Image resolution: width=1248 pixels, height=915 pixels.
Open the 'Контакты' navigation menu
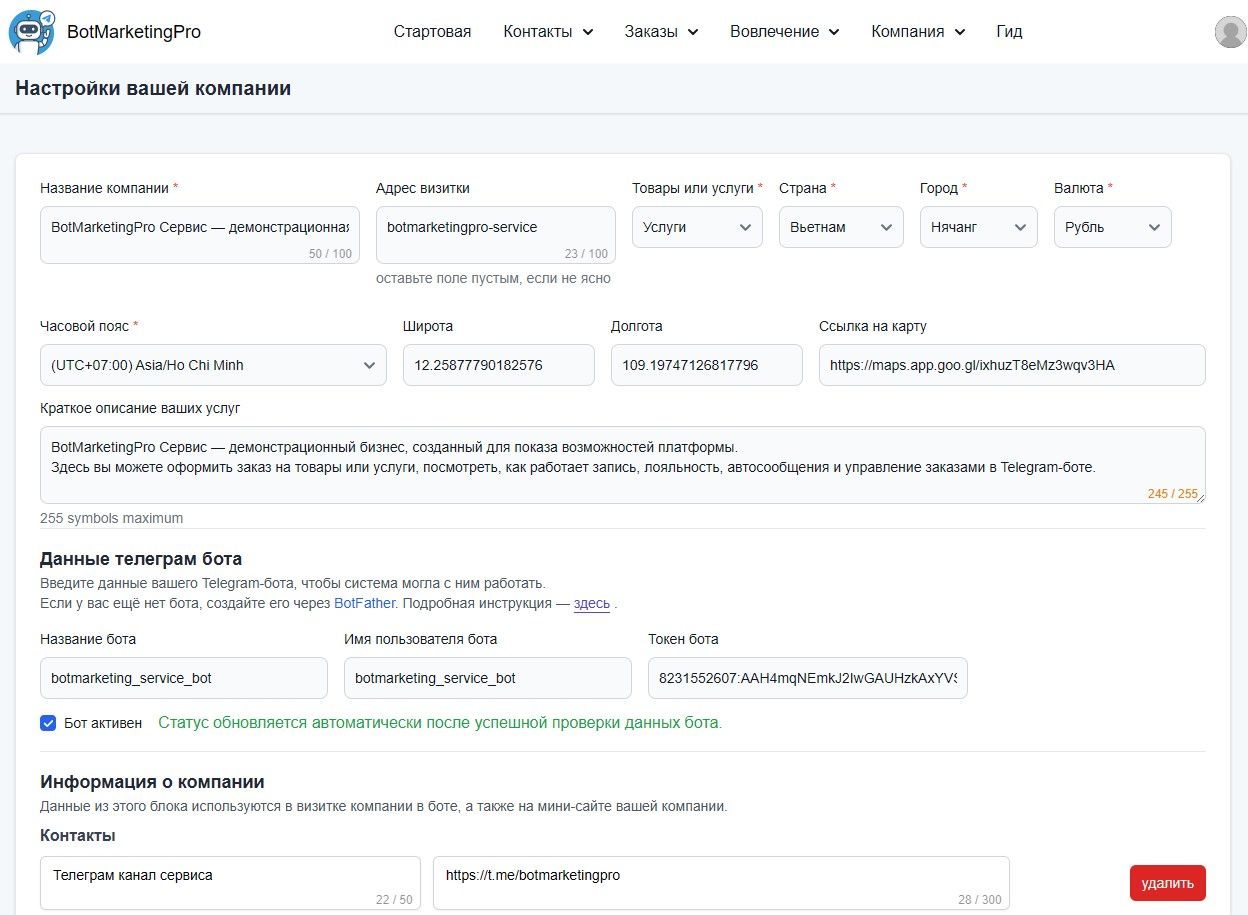point(548,32)
